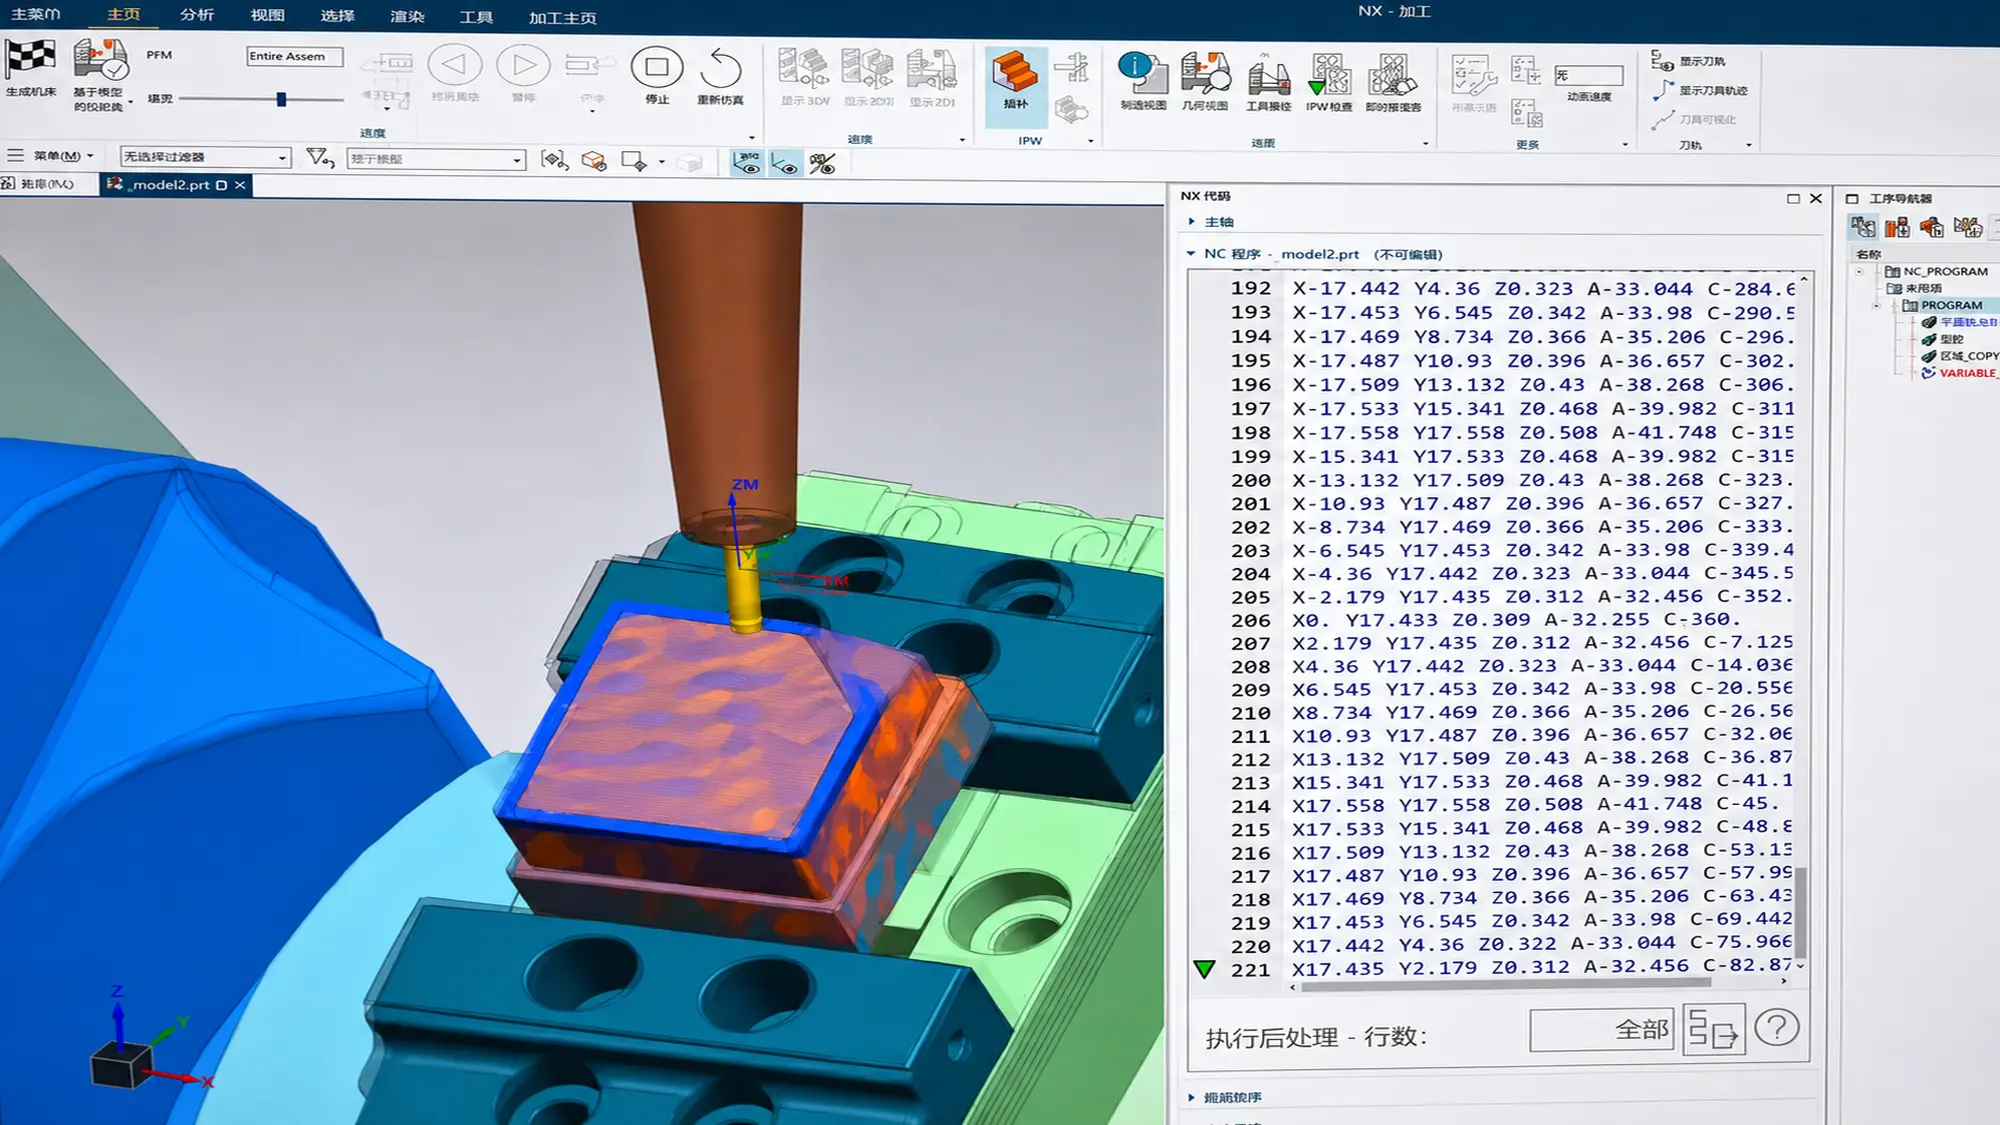The height and width of the screenshot is (1125, 2000).
Task: Open the 加工主页 ribbon tab
Action: point(562,18)
